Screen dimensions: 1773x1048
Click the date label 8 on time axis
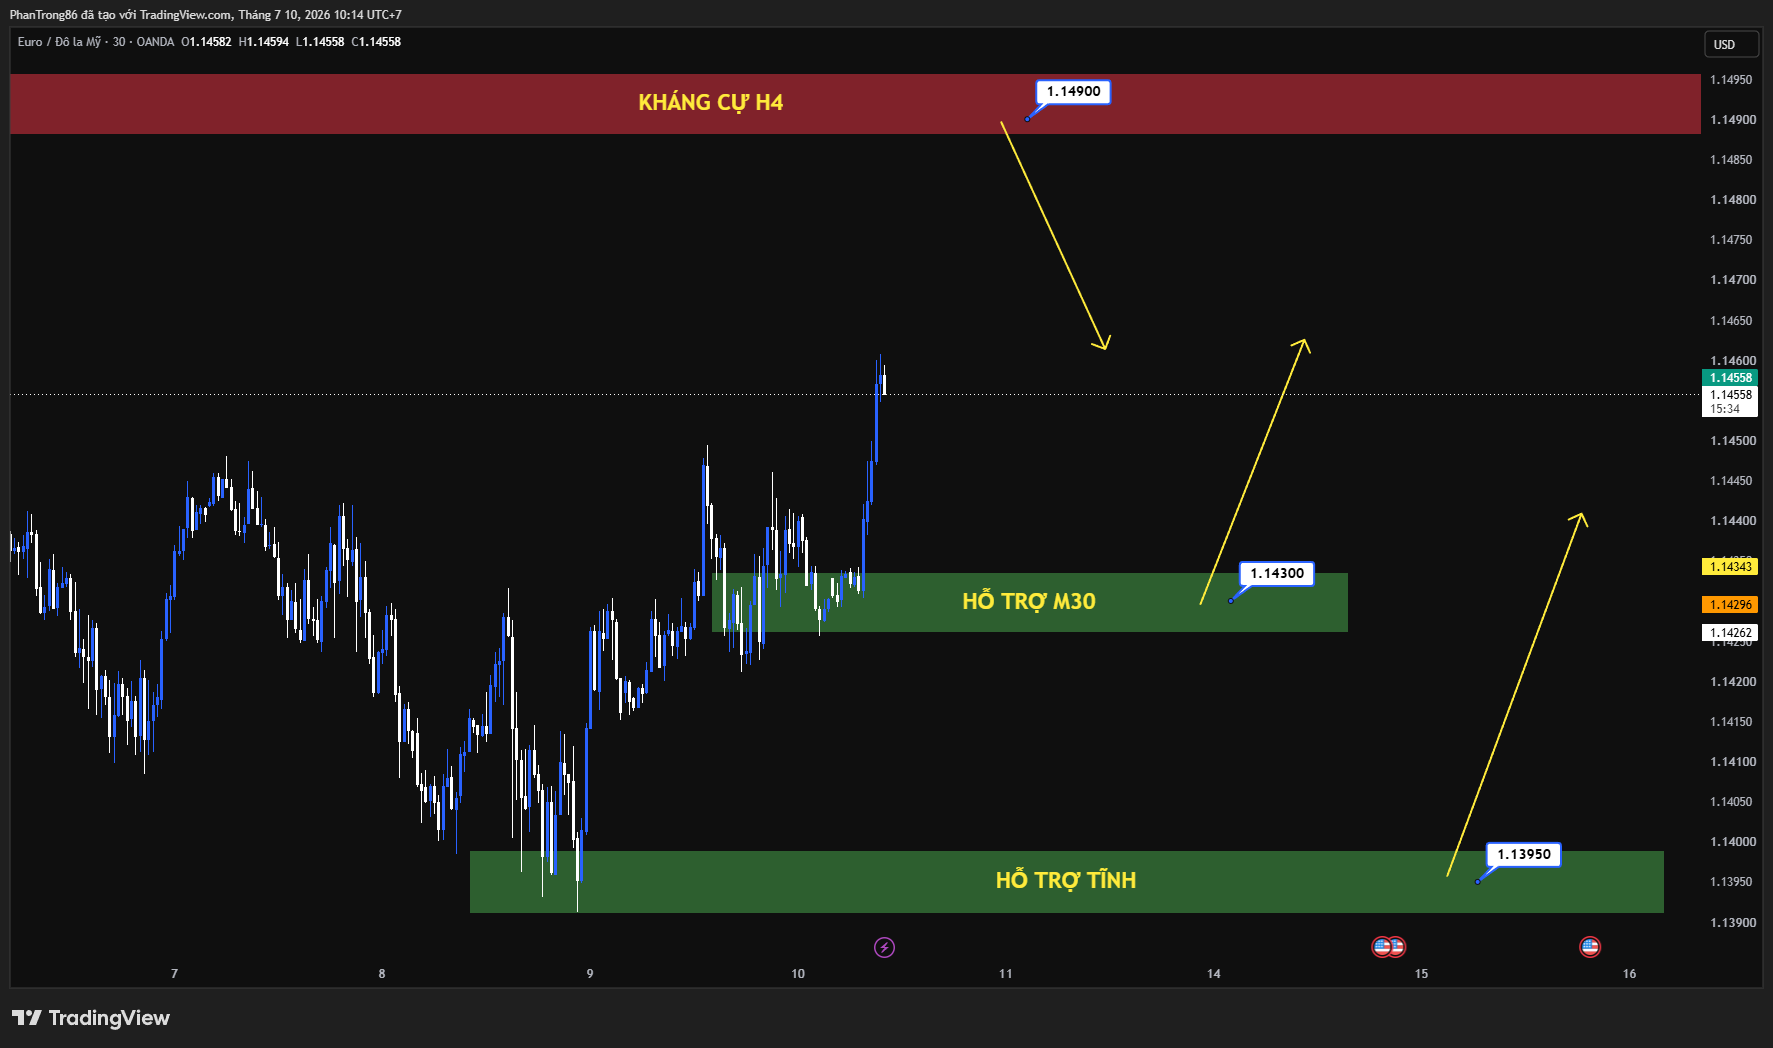[x=382, y=974]
